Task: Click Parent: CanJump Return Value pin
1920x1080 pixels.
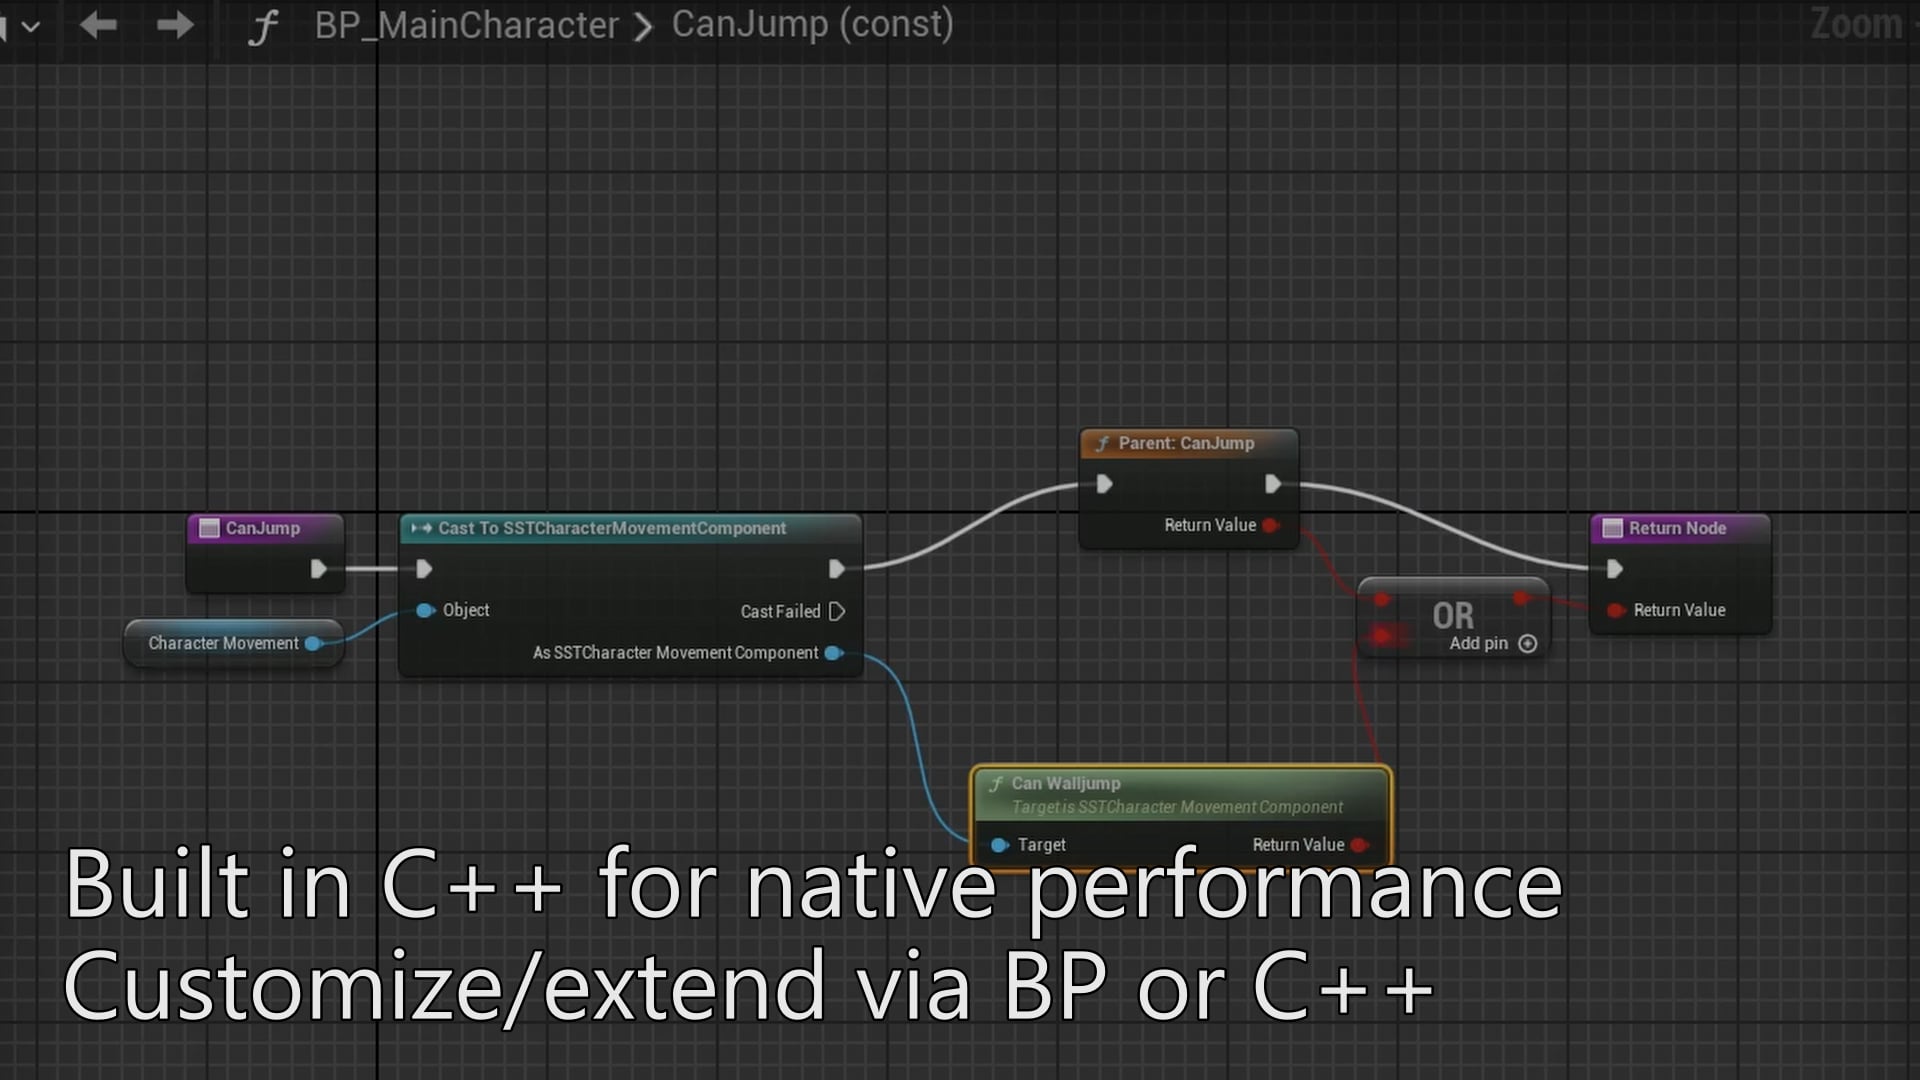Action: (x=1270, y=525)
